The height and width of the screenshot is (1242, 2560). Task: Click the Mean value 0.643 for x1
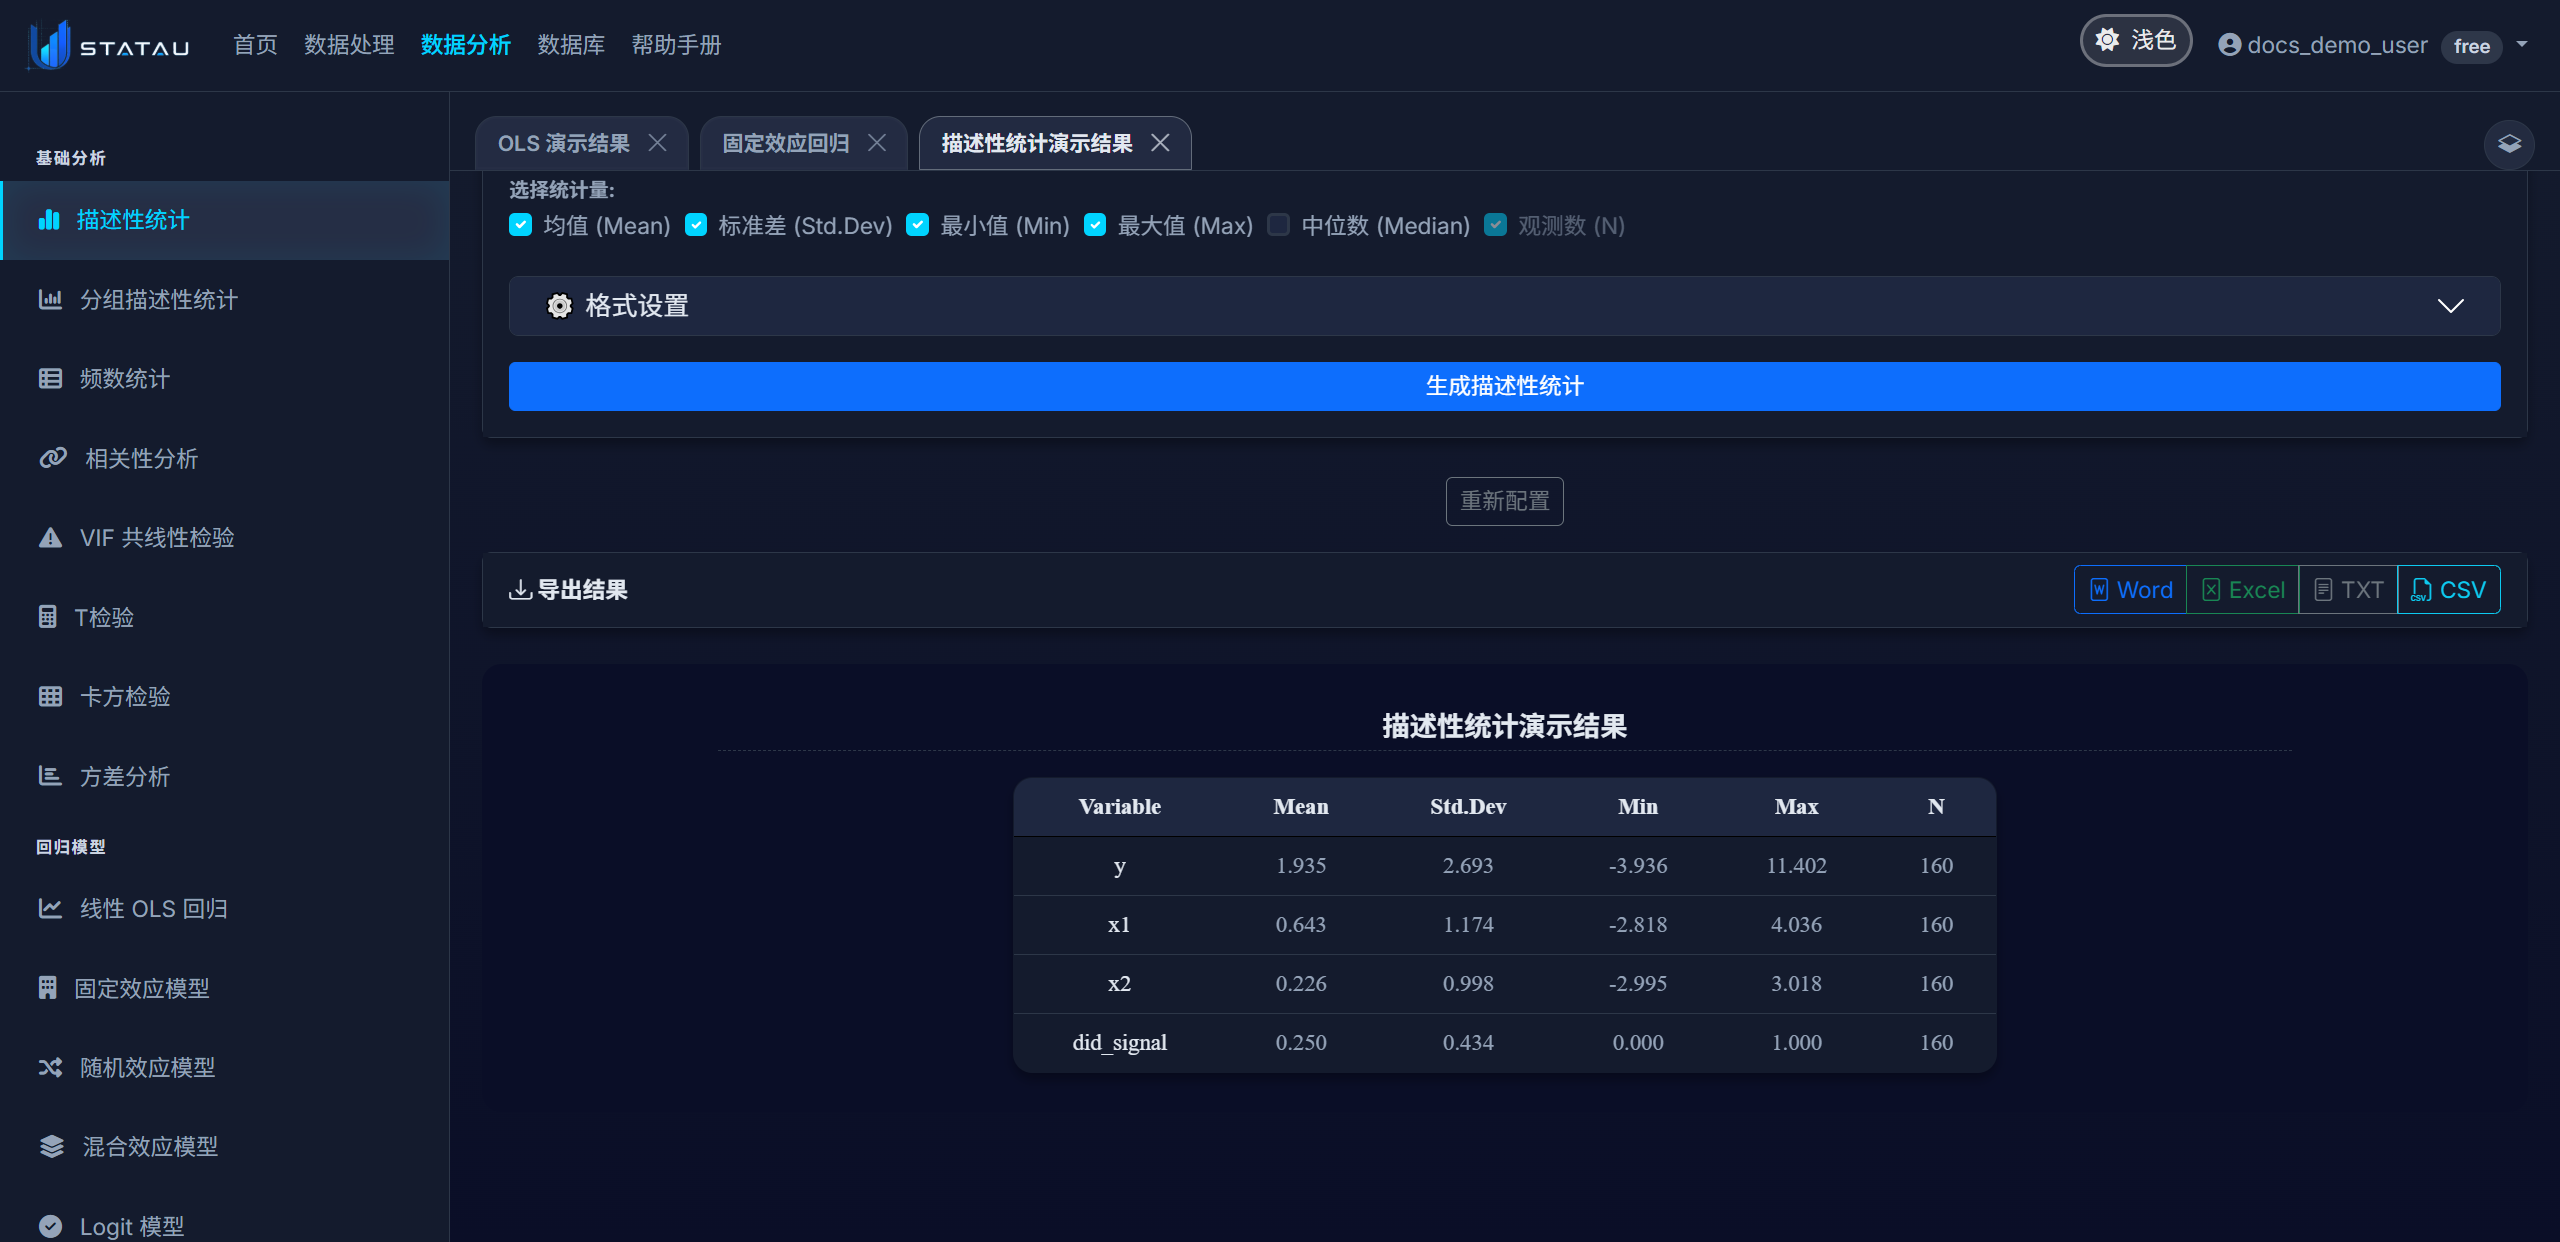tap(1300, 925)
